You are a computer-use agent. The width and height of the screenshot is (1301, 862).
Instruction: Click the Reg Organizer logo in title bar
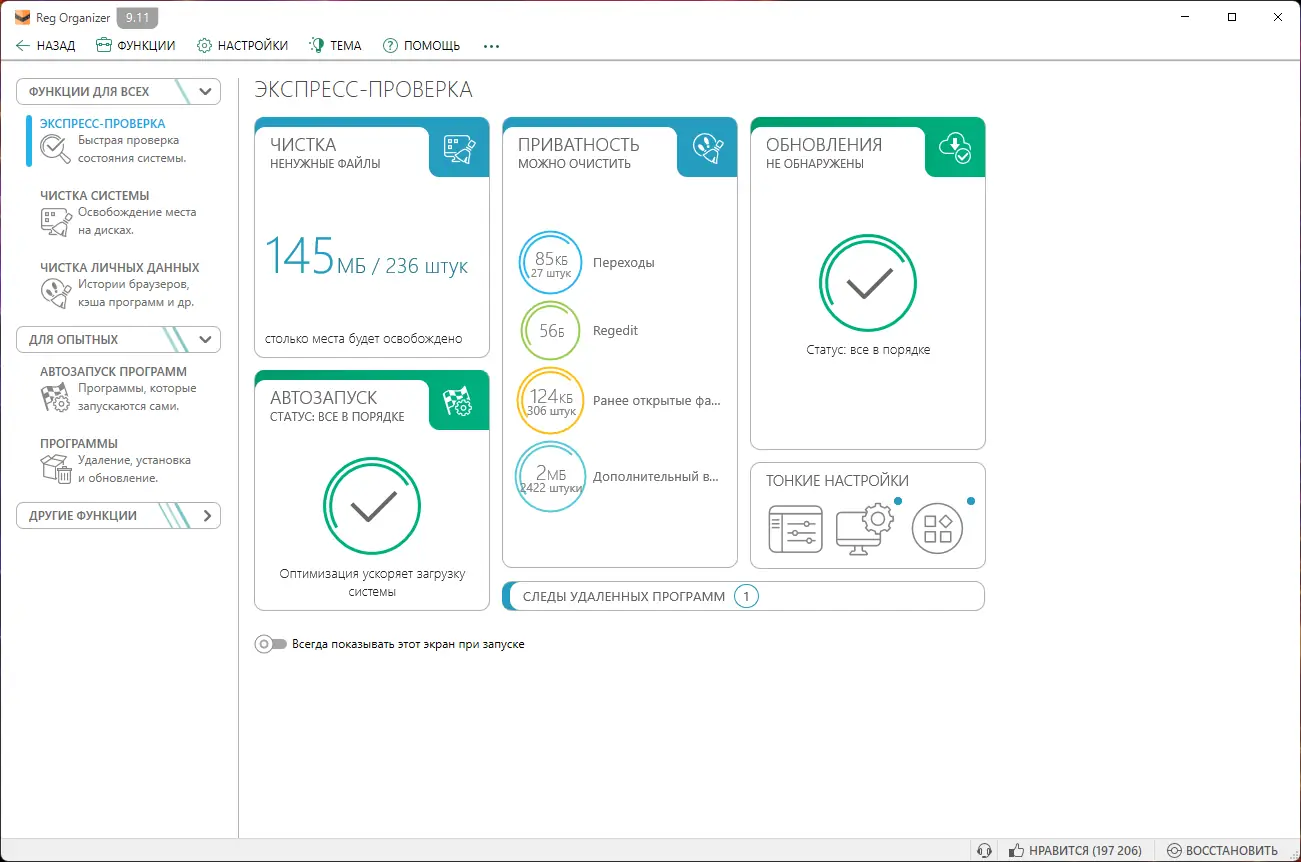click(20, 17)
